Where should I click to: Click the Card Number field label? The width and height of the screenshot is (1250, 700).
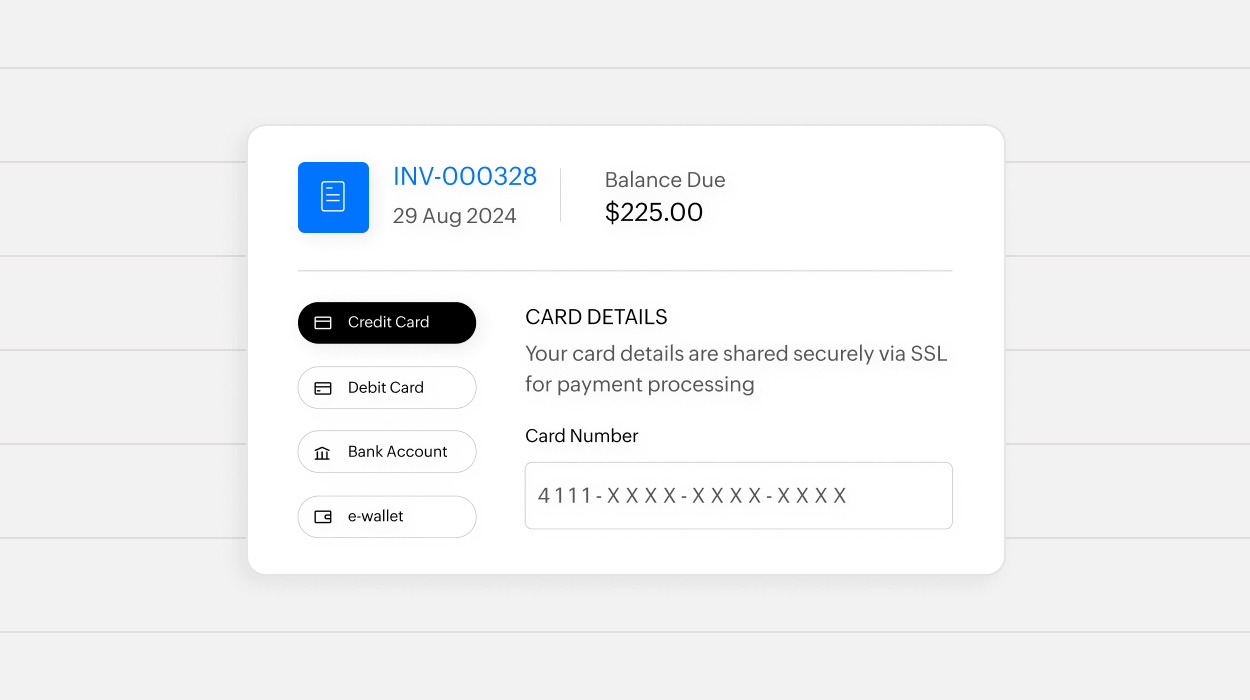[581, 436]
